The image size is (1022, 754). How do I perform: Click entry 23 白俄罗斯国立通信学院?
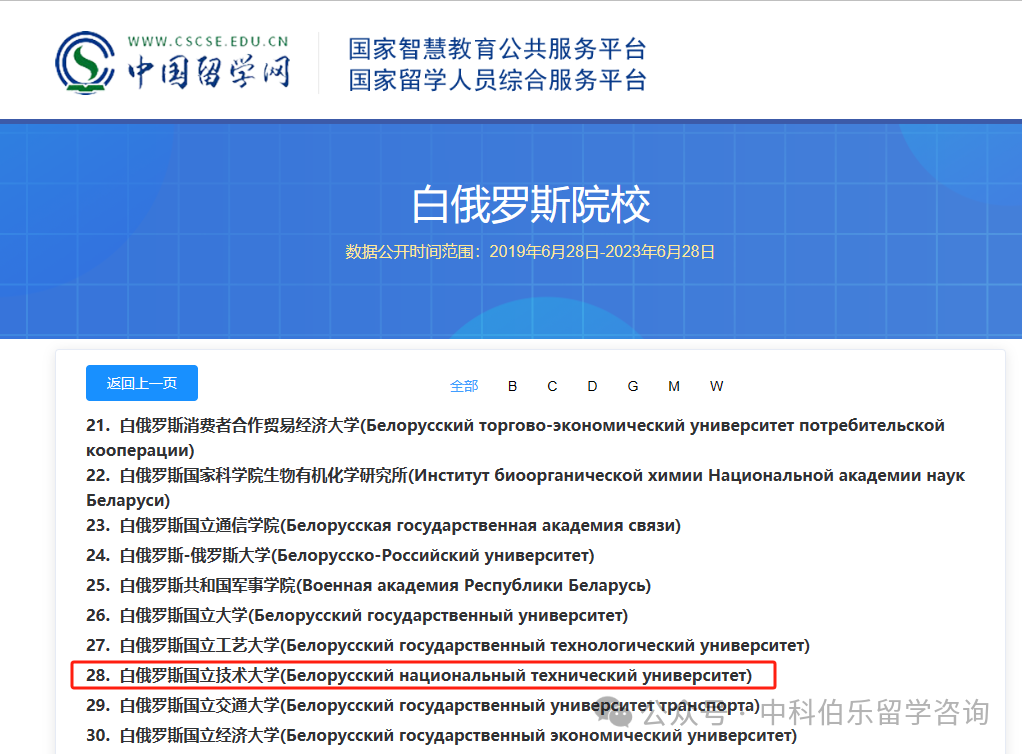click(x=383, y=525)
